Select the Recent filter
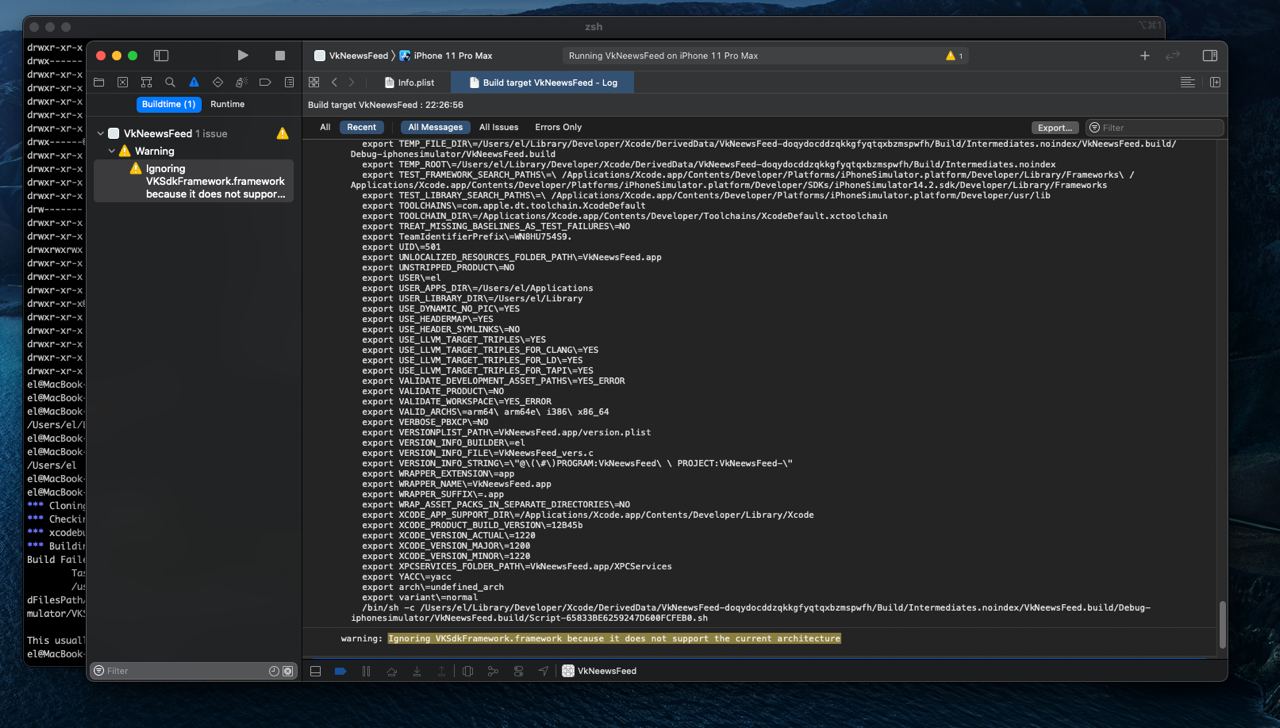The image size is (1280, 728). click(x=361, y=127)
